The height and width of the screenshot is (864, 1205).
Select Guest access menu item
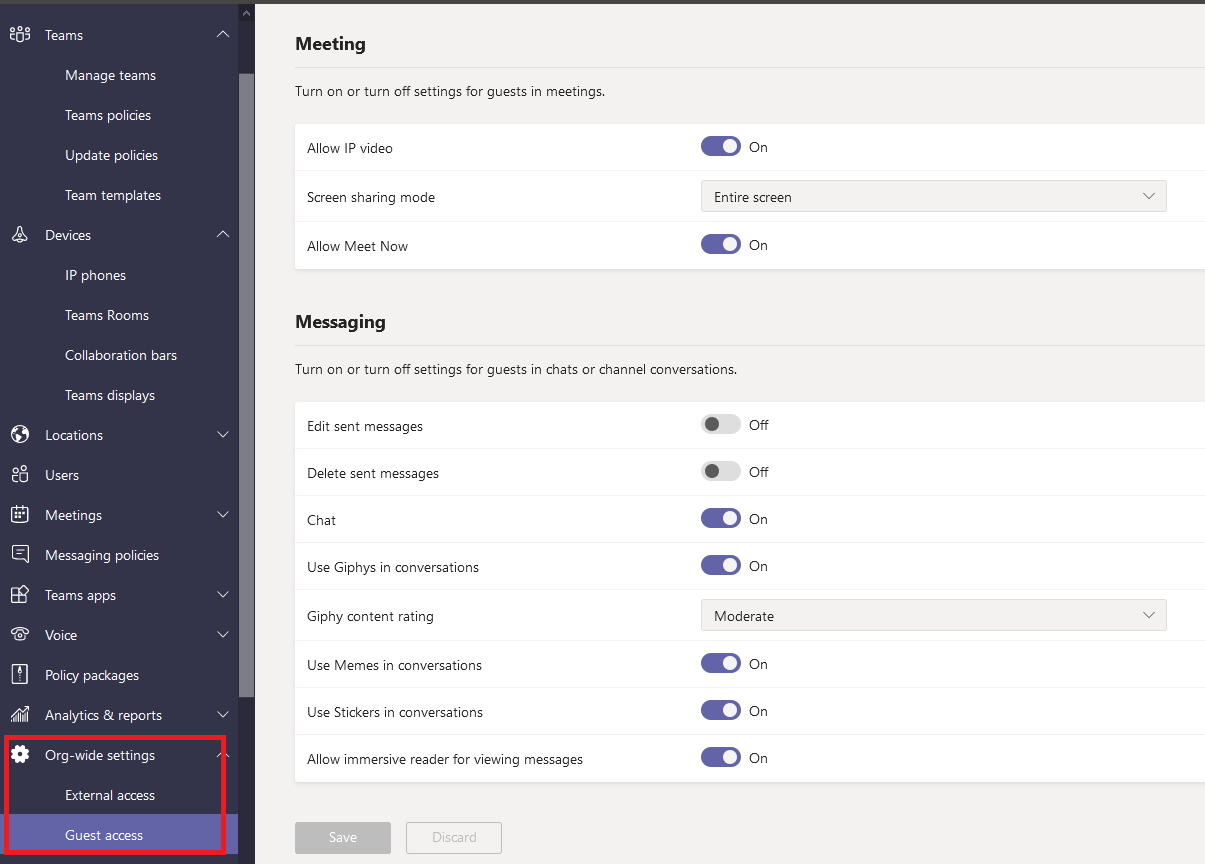tap(104, 835)
